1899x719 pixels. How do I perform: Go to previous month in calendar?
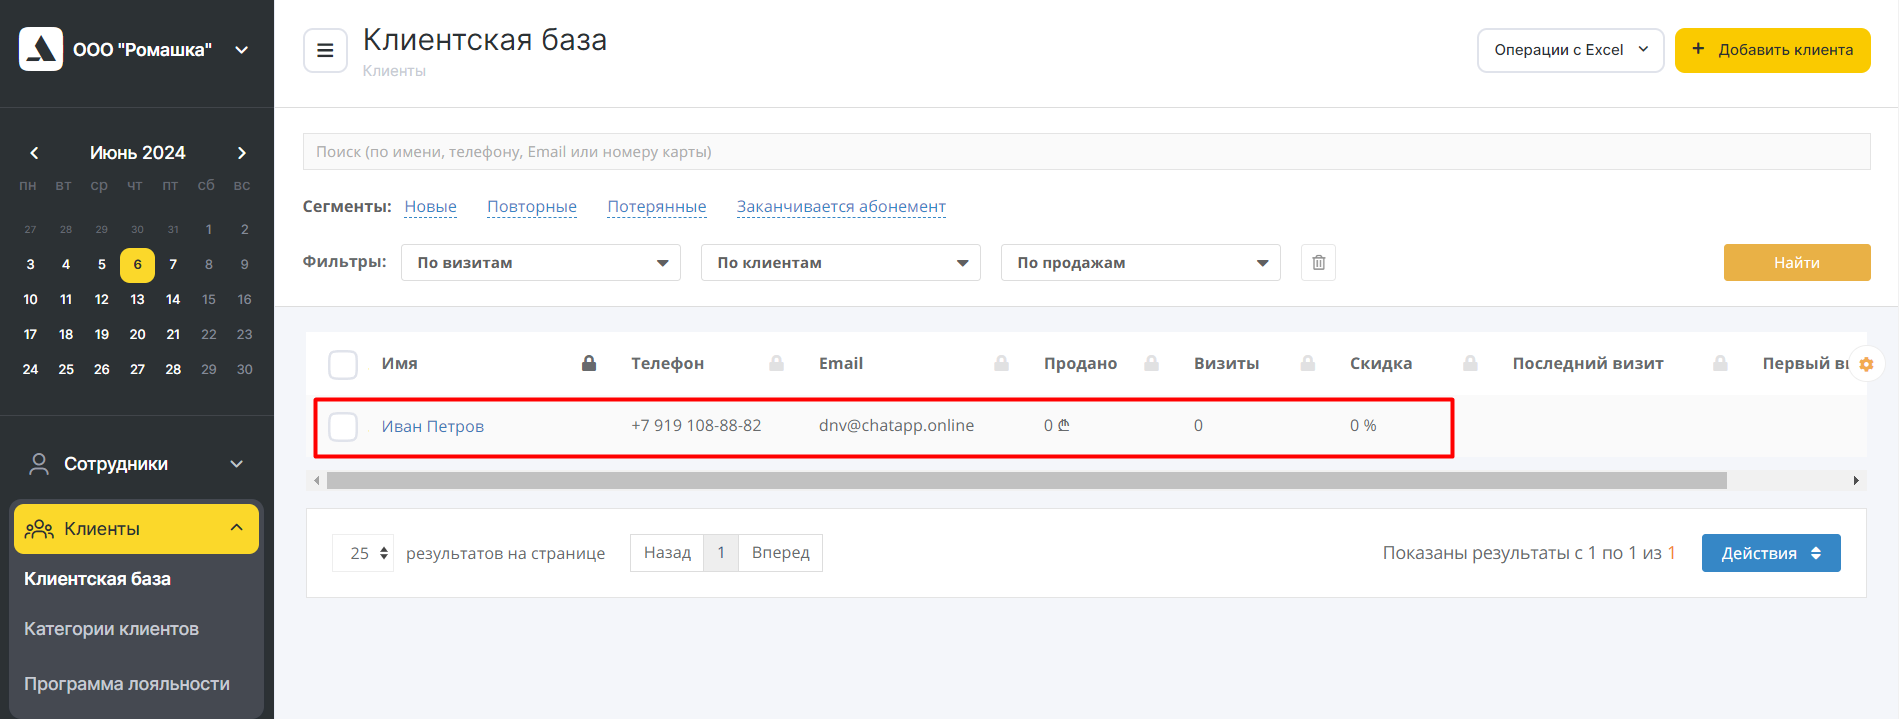pyautogui.click(x=34, y=153)
